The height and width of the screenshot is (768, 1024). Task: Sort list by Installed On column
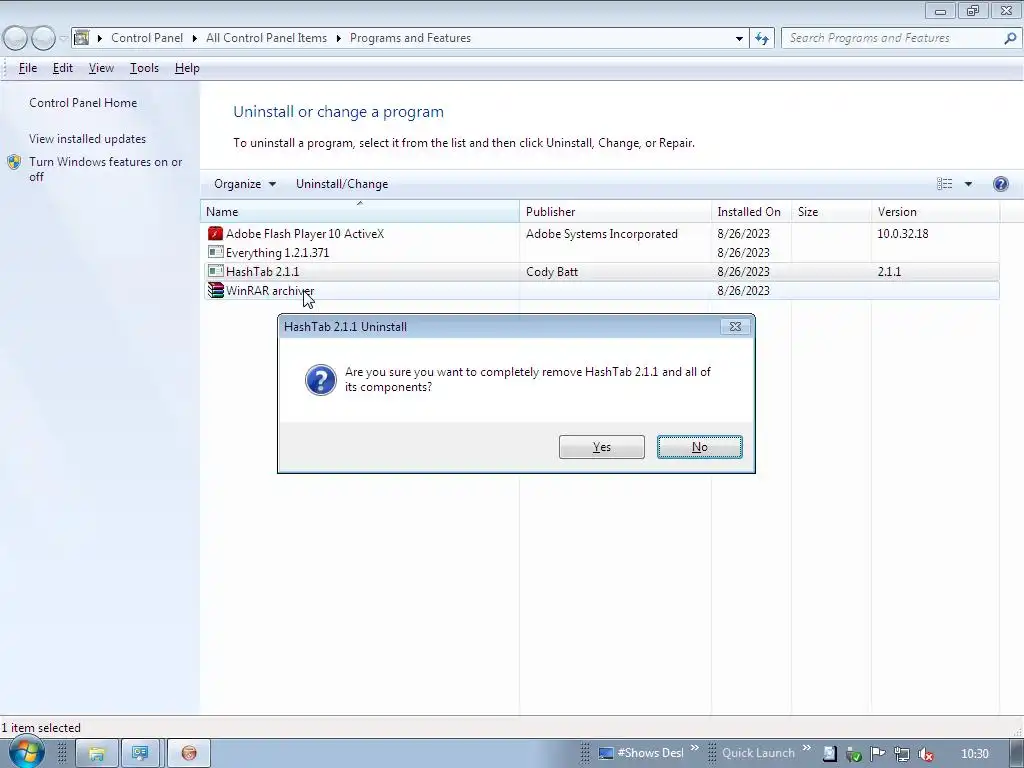[x=751, y=212]
